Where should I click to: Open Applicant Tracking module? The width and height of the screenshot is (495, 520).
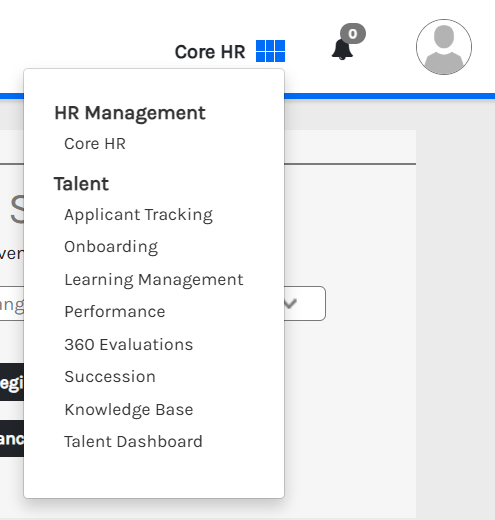(138, 215)
